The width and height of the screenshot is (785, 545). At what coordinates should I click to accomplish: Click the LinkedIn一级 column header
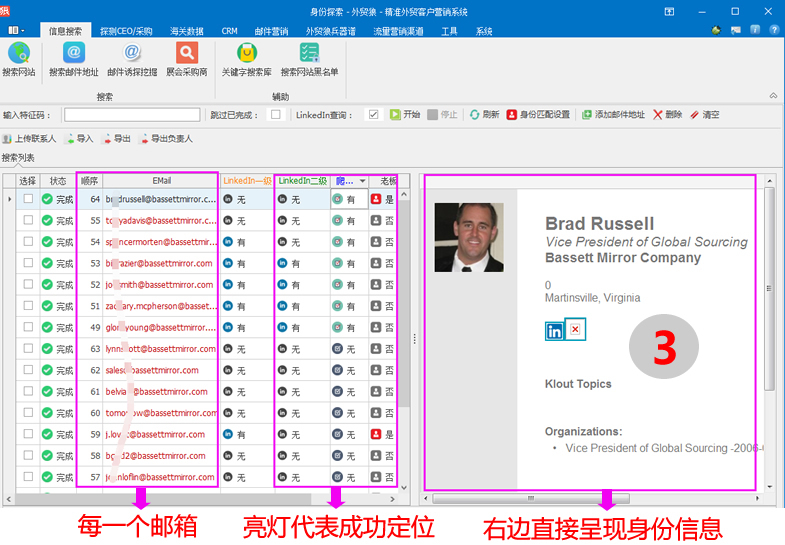point(247,181)
